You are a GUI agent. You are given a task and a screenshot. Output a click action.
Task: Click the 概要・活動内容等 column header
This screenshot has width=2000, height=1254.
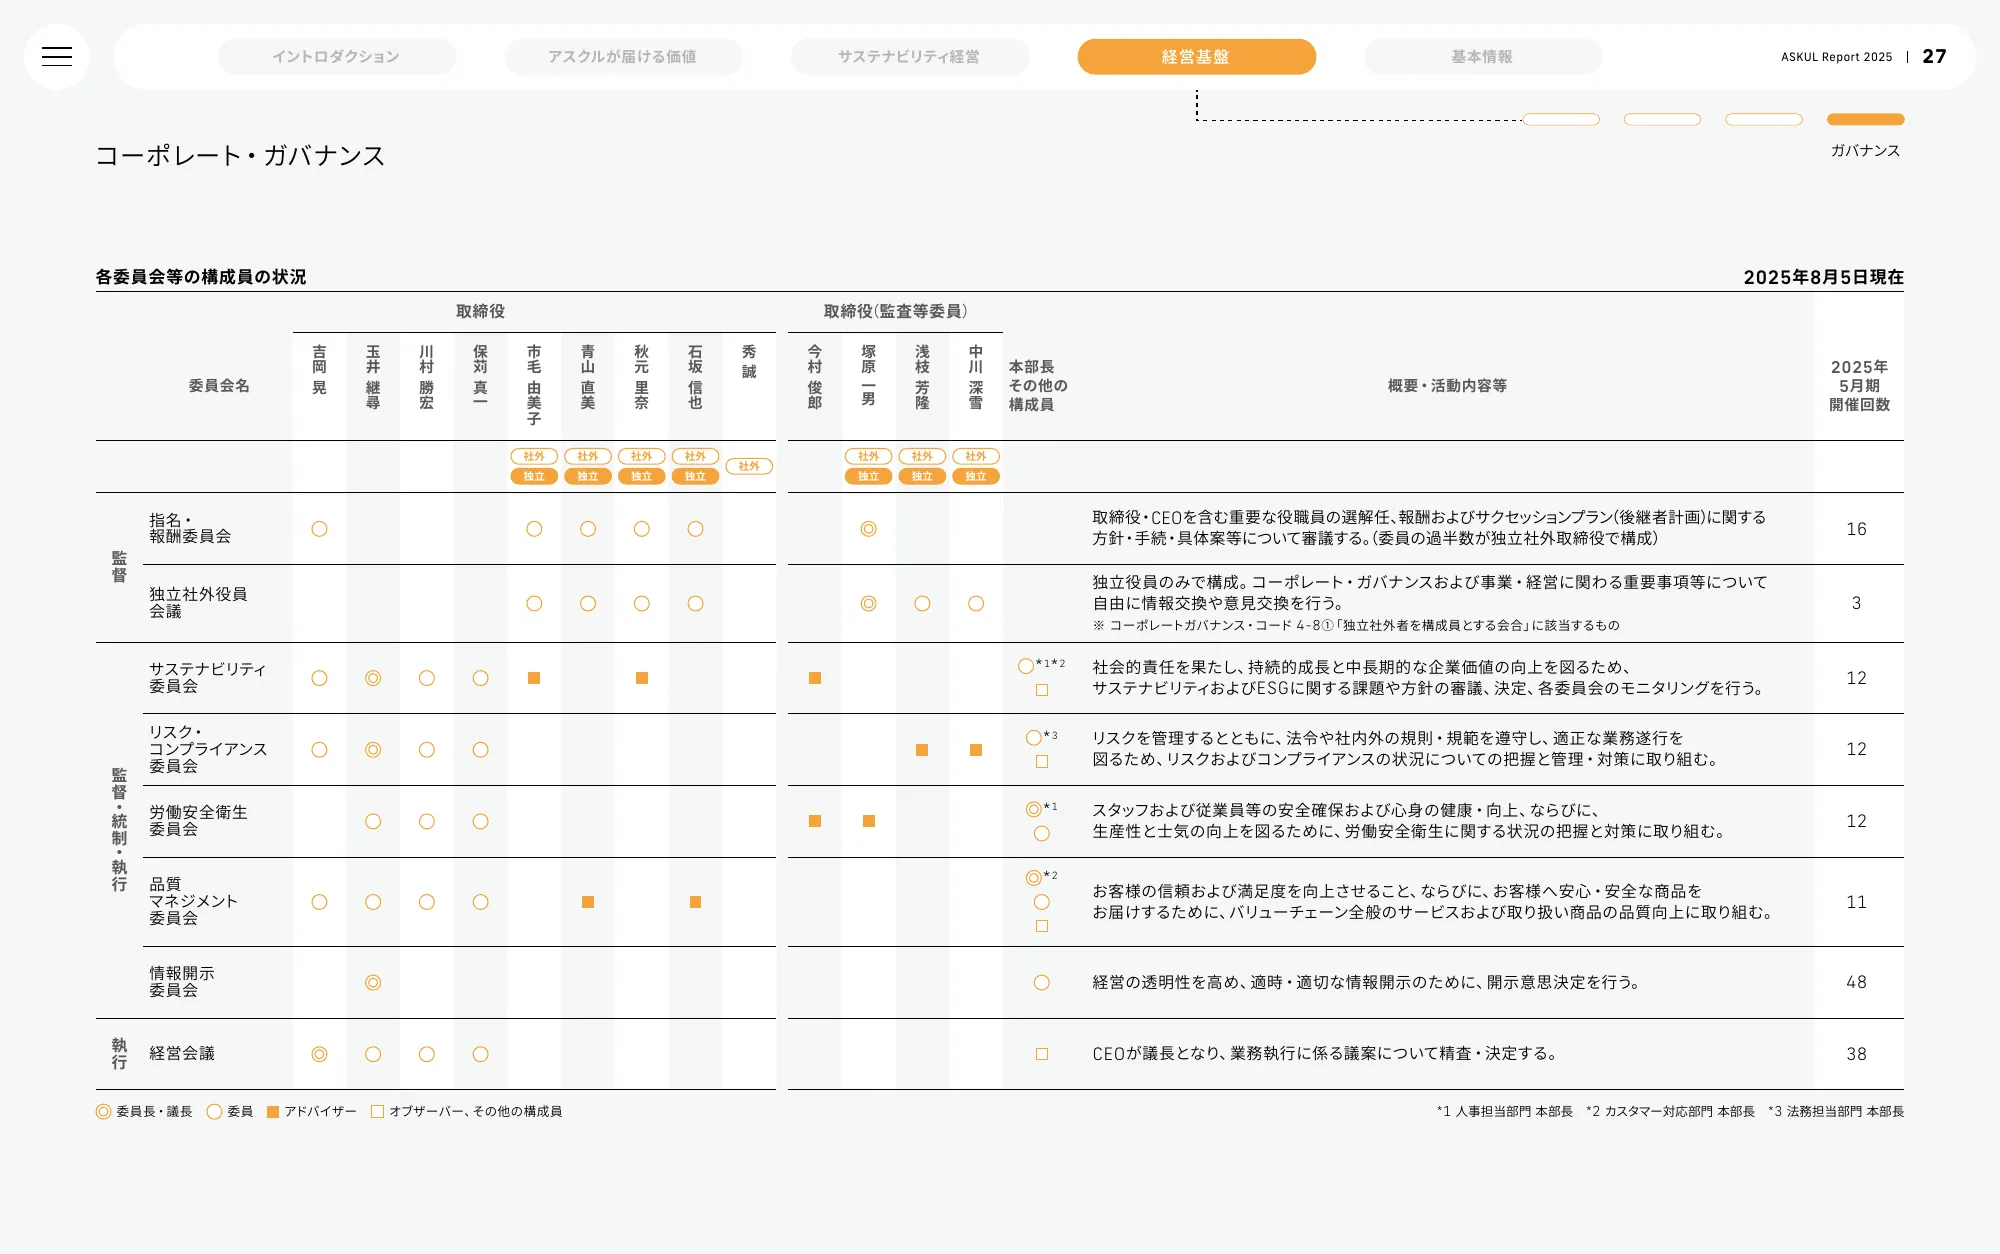pos(1447,386)
